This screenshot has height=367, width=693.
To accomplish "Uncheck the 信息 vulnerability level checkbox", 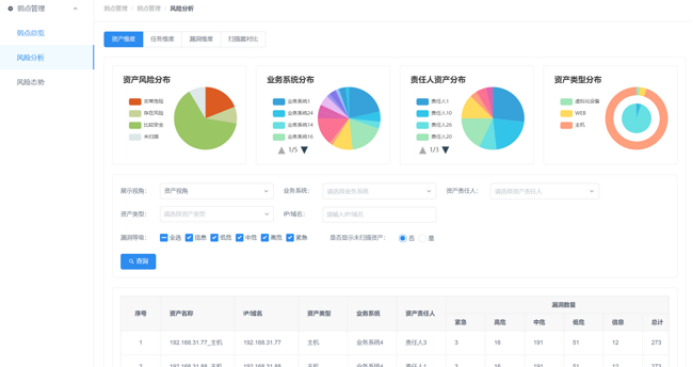I will point(189,238).
